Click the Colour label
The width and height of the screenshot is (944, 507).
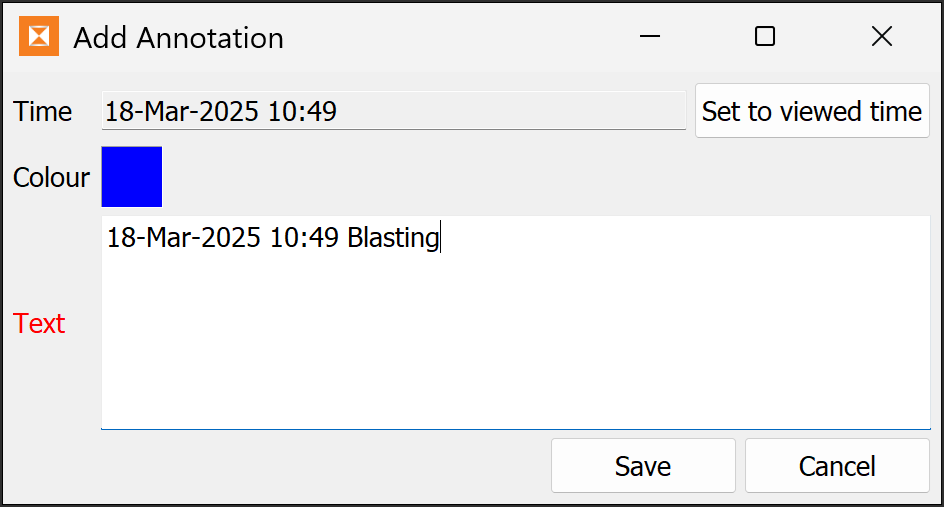click(51, 178)
